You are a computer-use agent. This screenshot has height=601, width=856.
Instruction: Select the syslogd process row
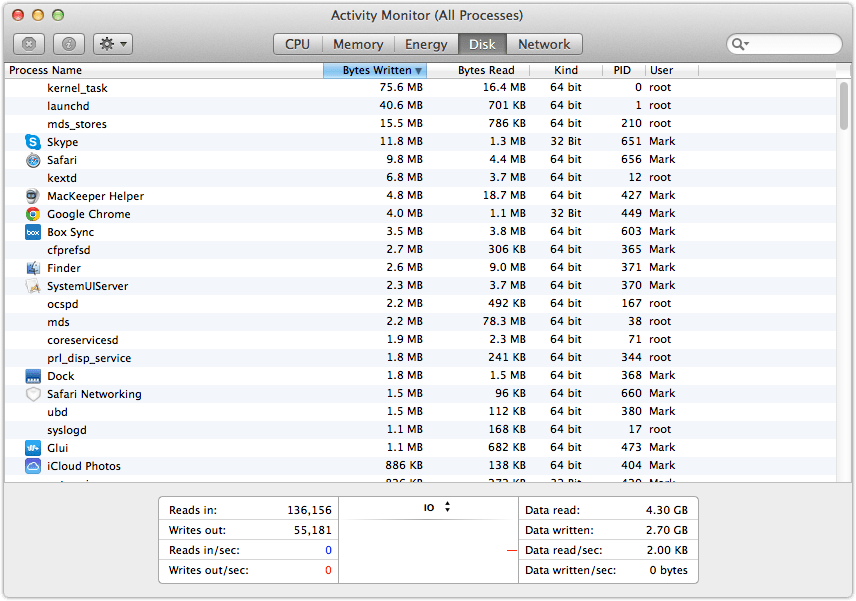pyautogui.click(x=420, y=430)
